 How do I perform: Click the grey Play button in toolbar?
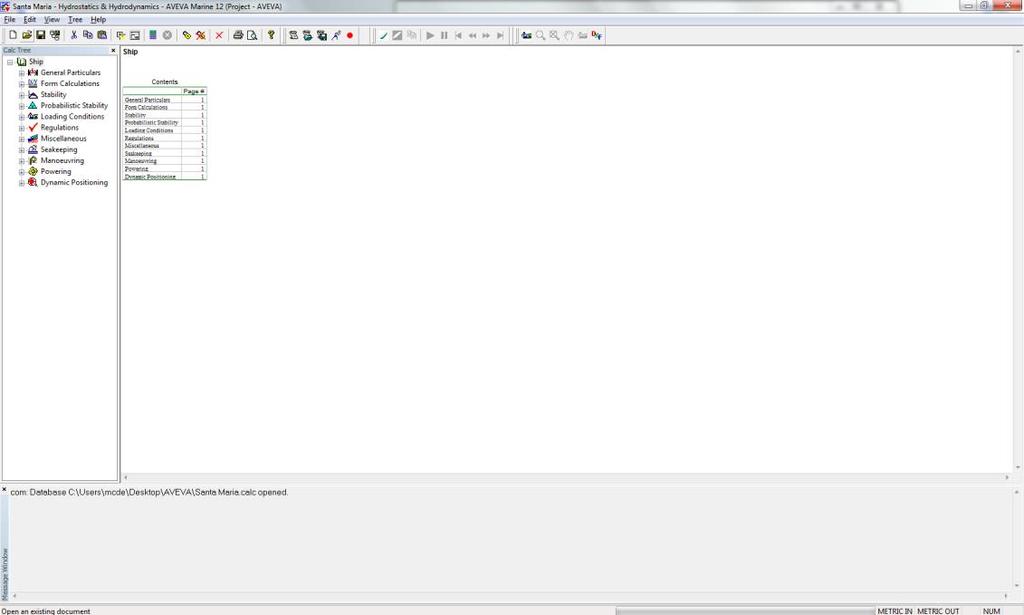430,35
